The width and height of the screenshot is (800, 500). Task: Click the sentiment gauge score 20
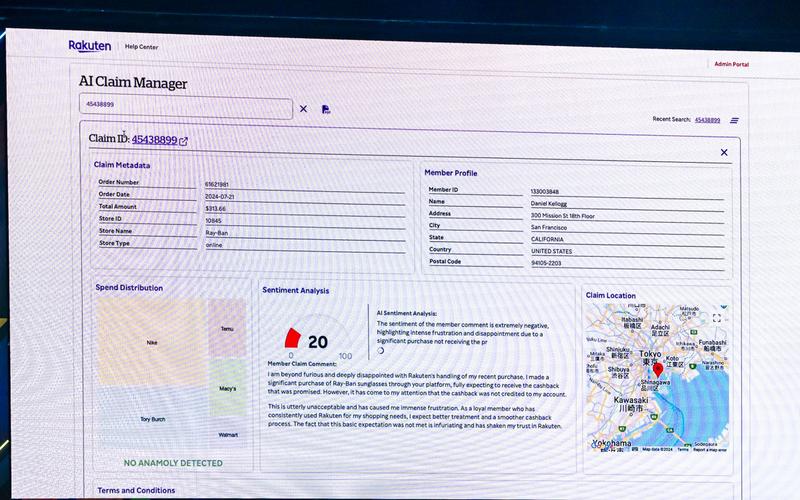coord(317,342)
